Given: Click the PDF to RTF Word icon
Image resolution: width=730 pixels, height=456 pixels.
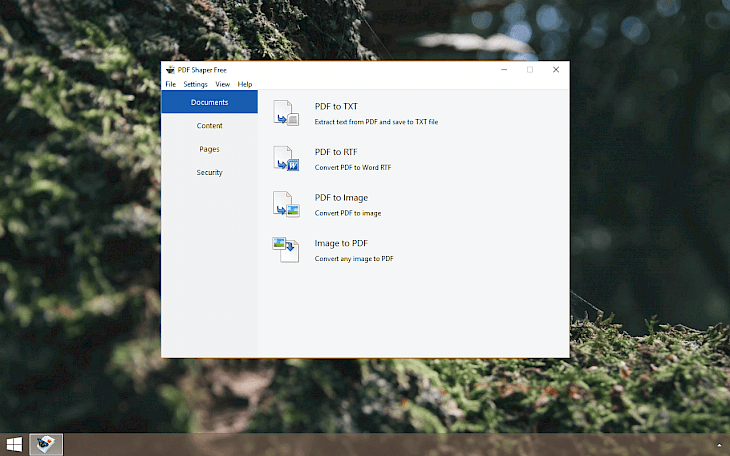Looking at the screenshot, I should (x=286, y=158).
